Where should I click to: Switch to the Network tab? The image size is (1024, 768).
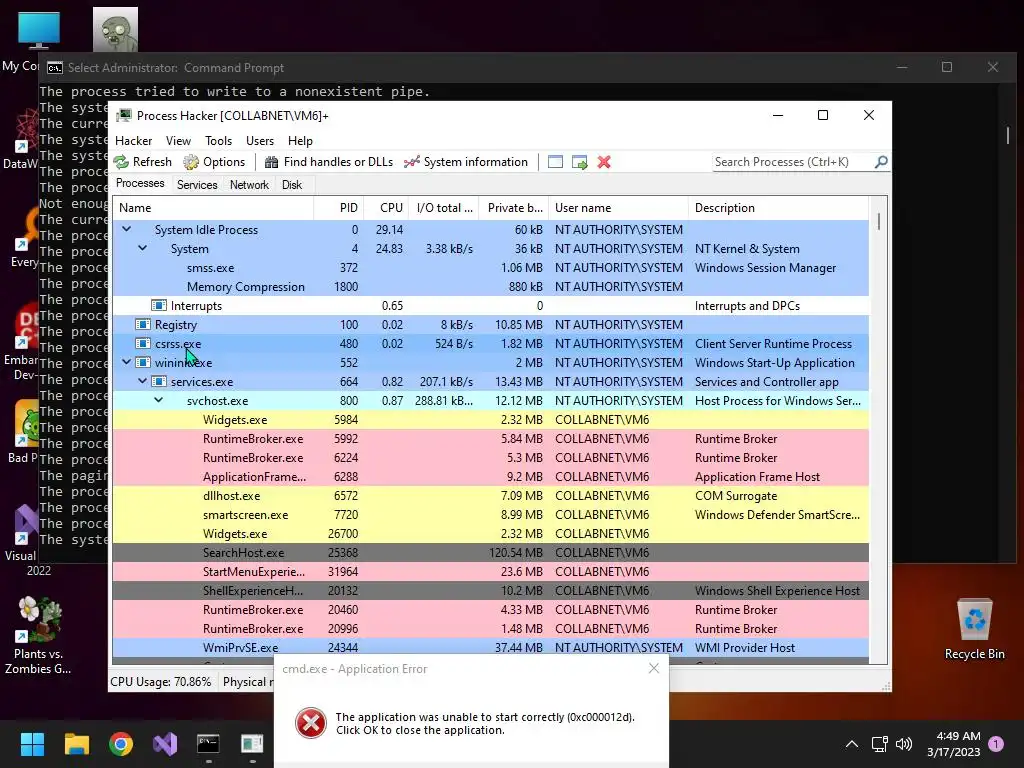point(249,185)
